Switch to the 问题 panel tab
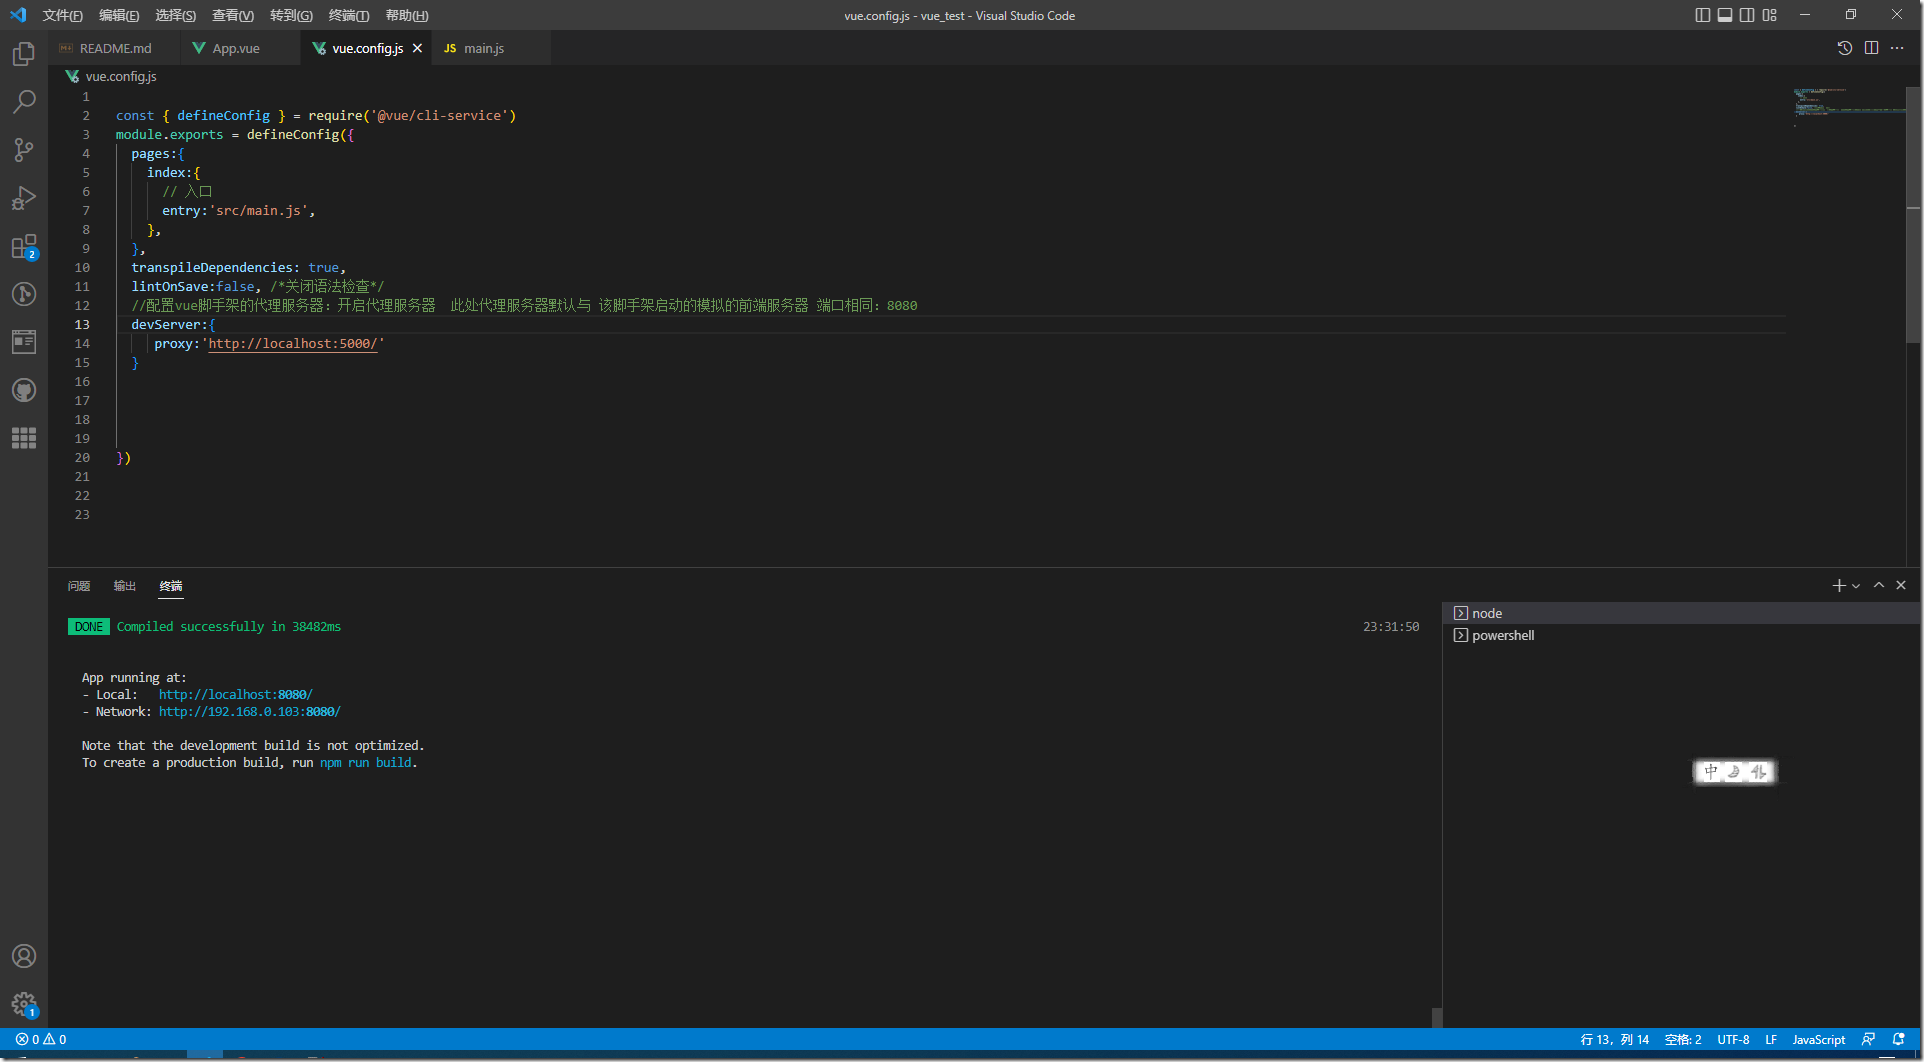The height and width of the screenshot is (1062, 1924). 79,586
